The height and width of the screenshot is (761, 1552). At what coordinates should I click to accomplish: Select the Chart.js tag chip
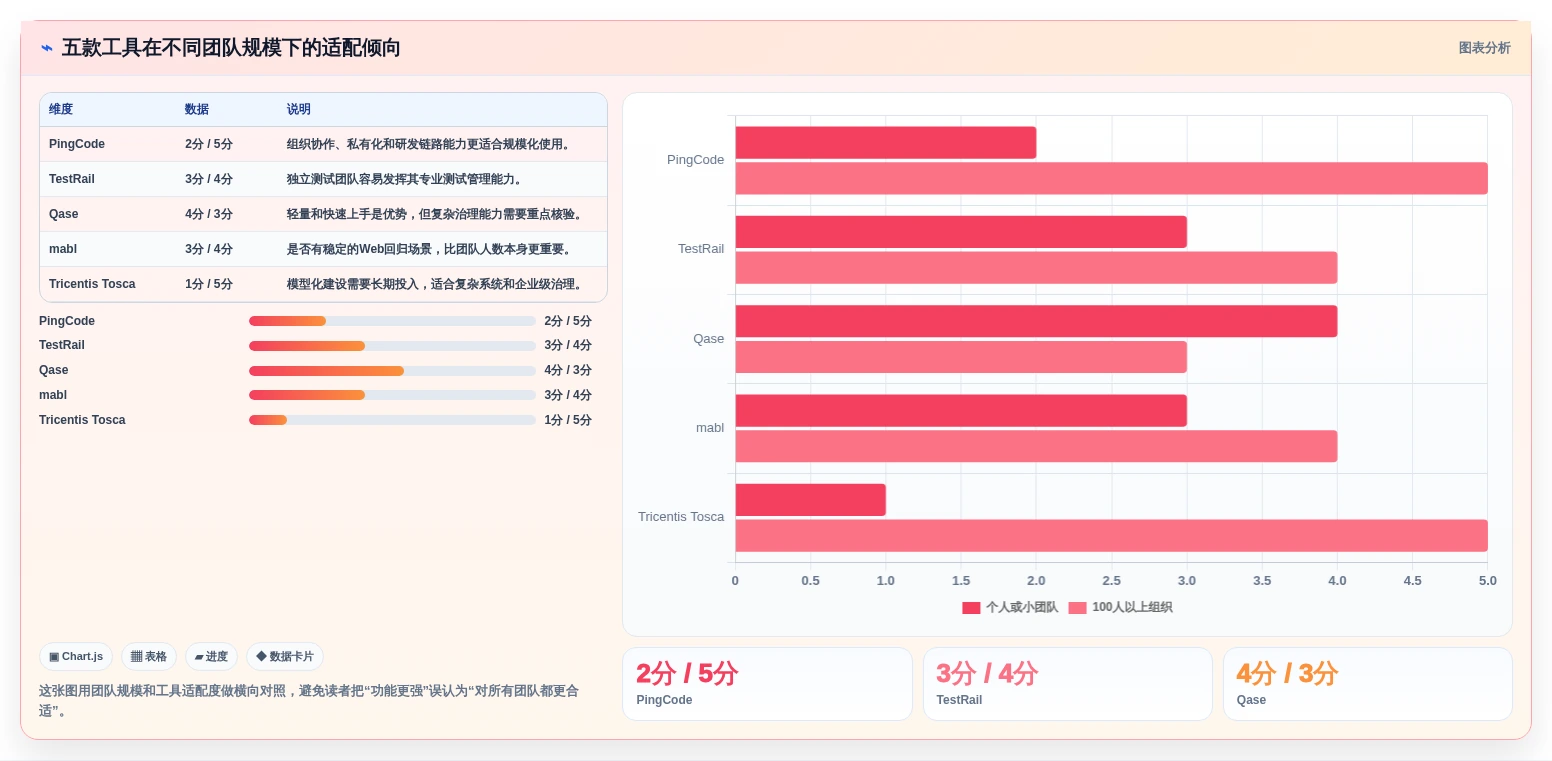(76, 657)
